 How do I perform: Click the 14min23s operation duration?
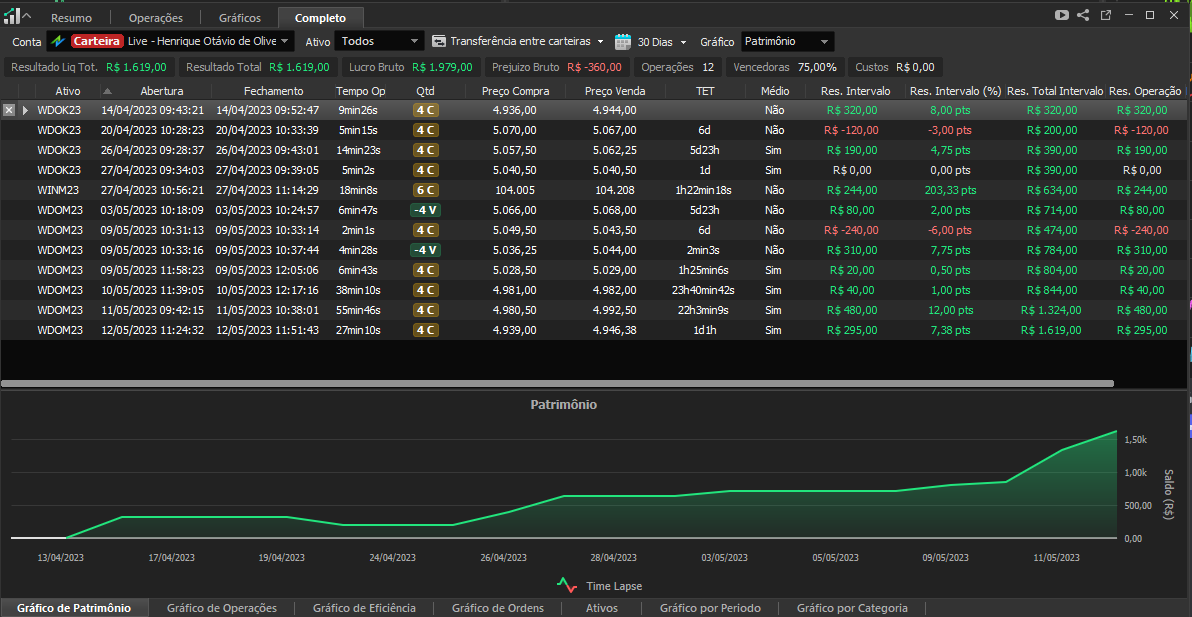click(360, 150)
